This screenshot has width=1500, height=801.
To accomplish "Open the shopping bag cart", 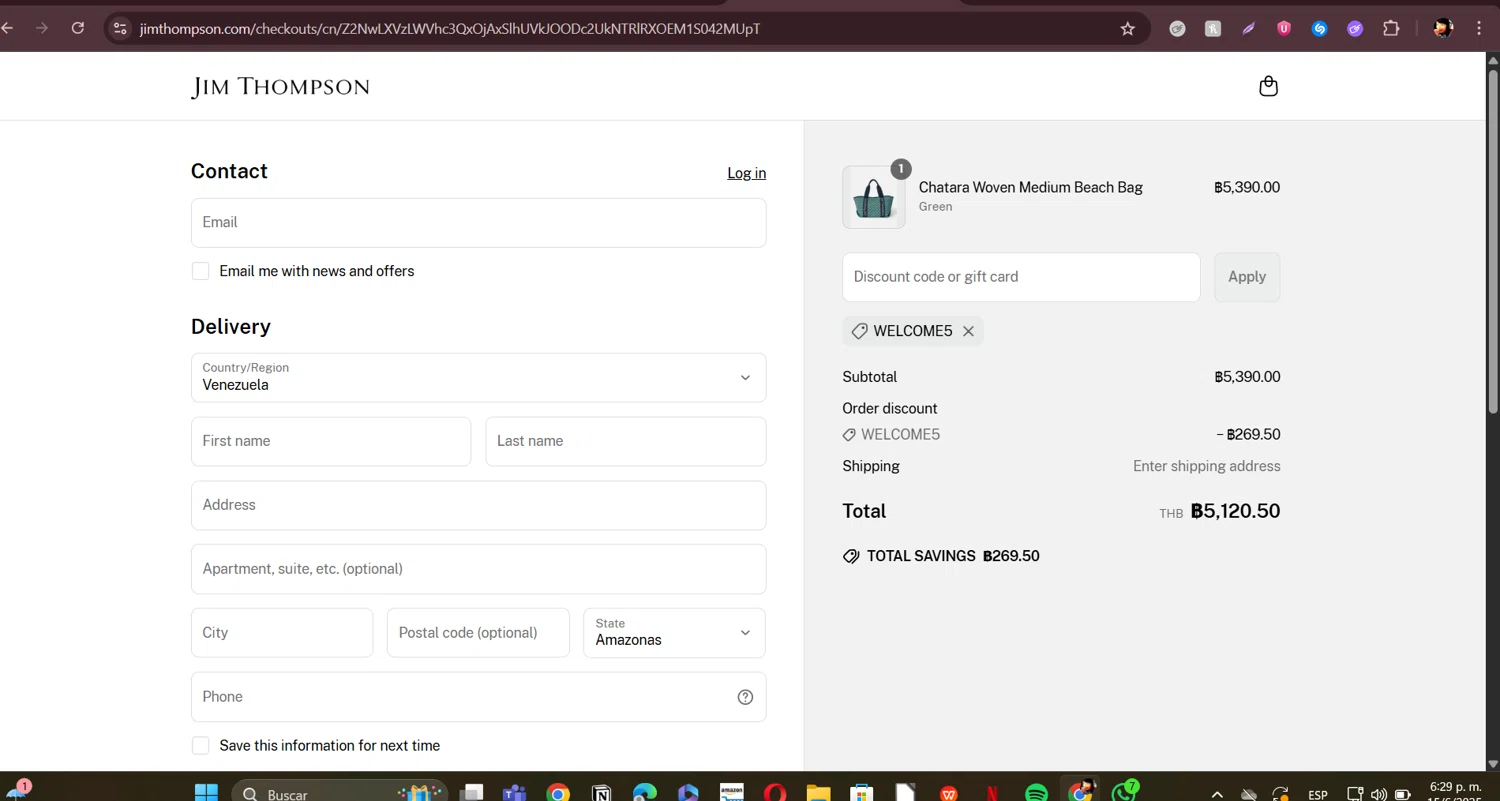I will click(1268, 86).
